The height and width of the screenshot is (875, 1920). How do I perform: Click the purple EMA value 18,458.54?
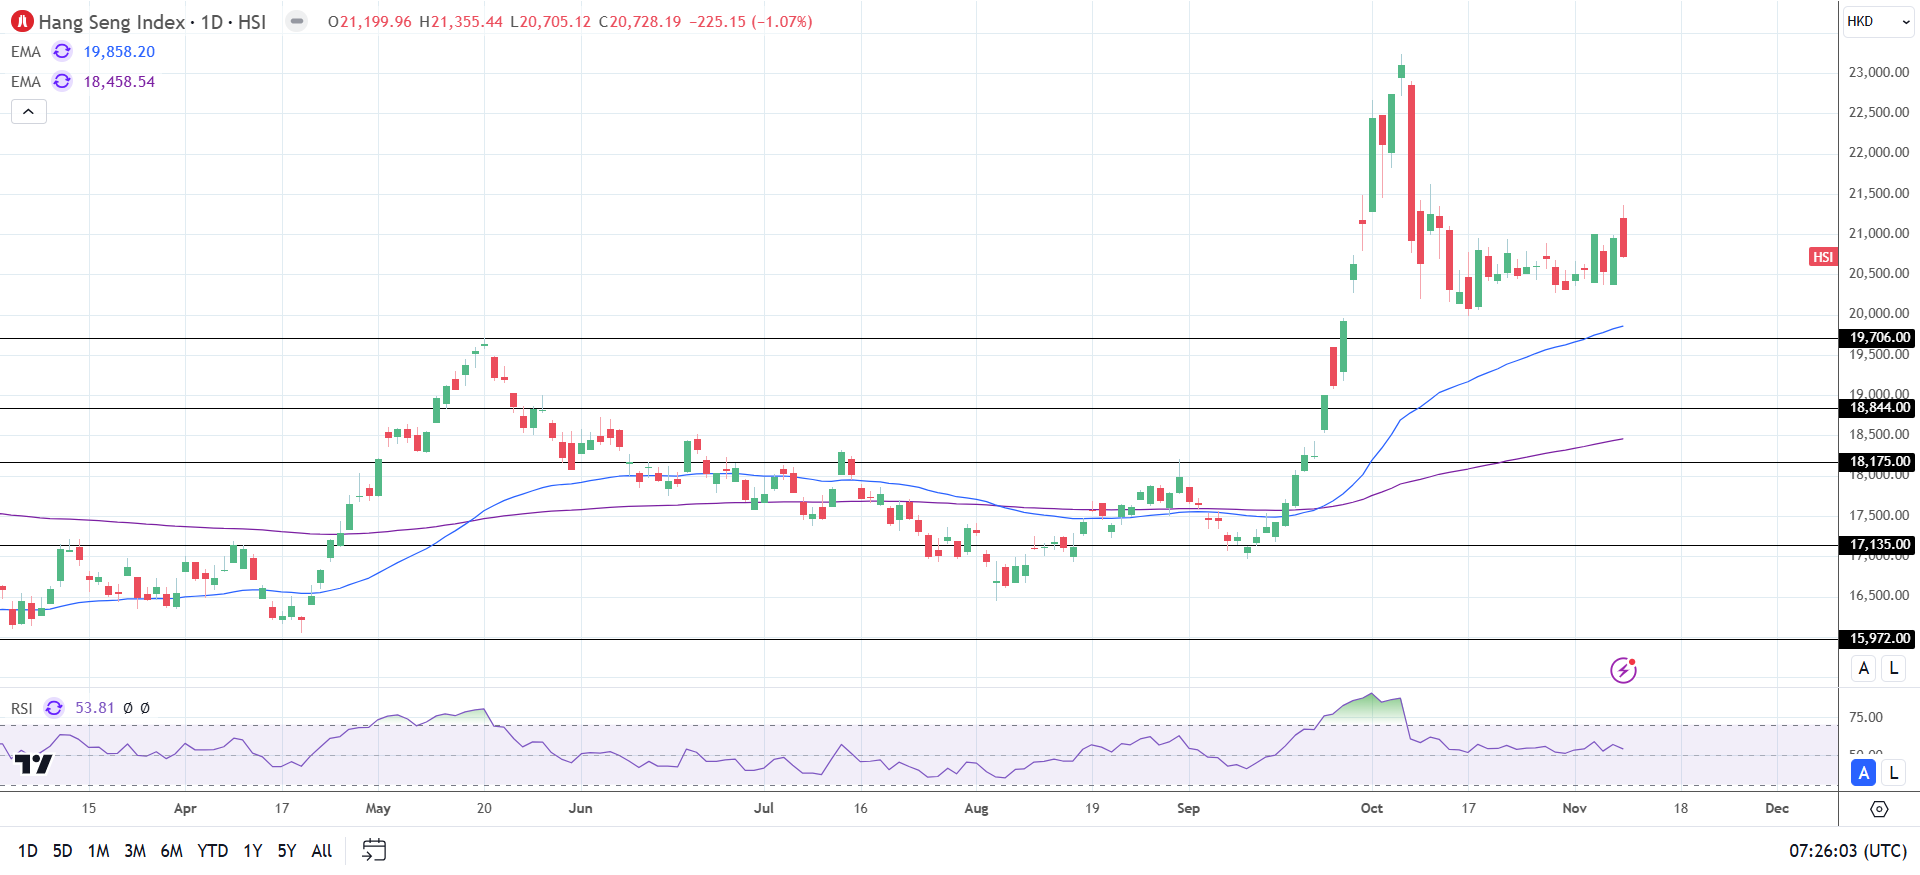click(x=119, y=82)
